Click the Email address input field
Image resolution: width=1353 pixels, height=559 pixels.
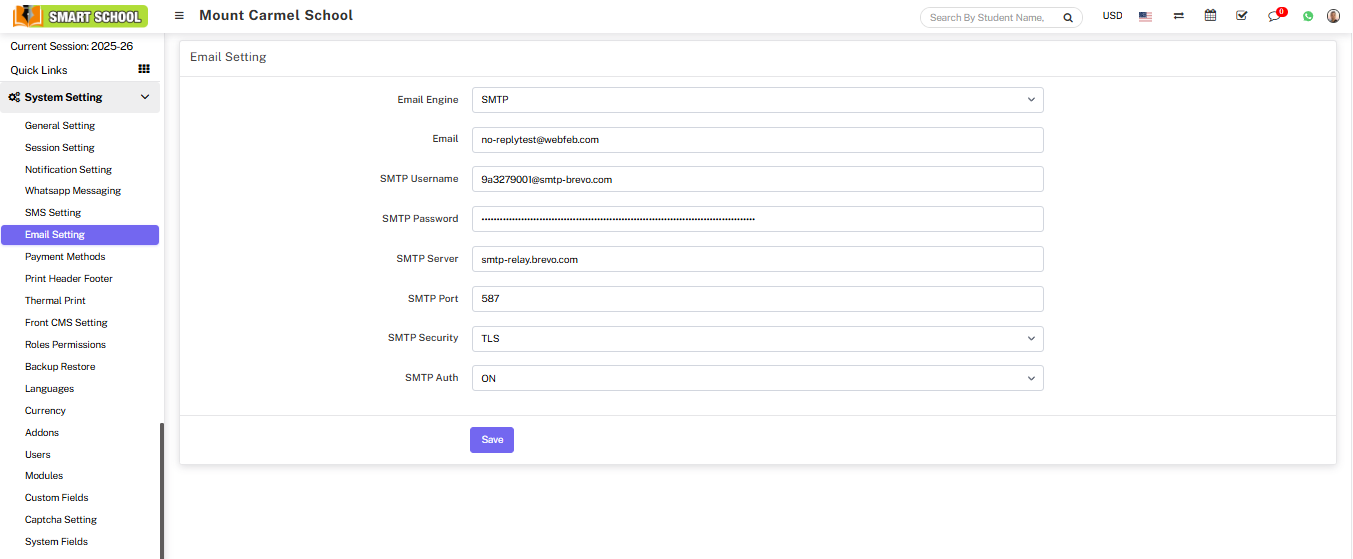[x=757, y=140]
